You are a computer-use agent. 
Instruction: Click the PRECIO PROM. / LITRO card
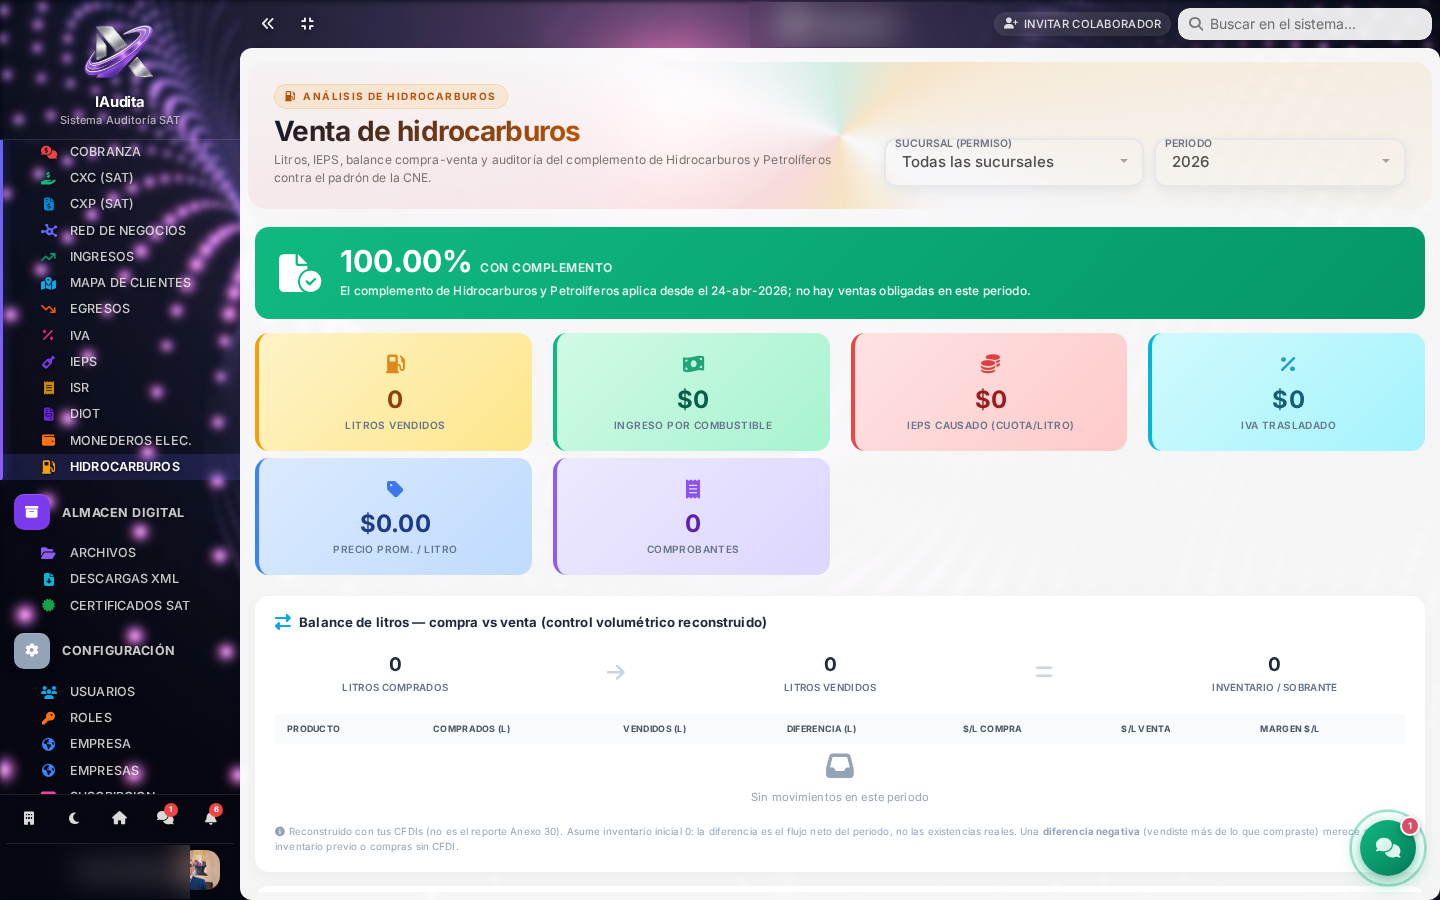pyautogui.click(x=394, y=517)
